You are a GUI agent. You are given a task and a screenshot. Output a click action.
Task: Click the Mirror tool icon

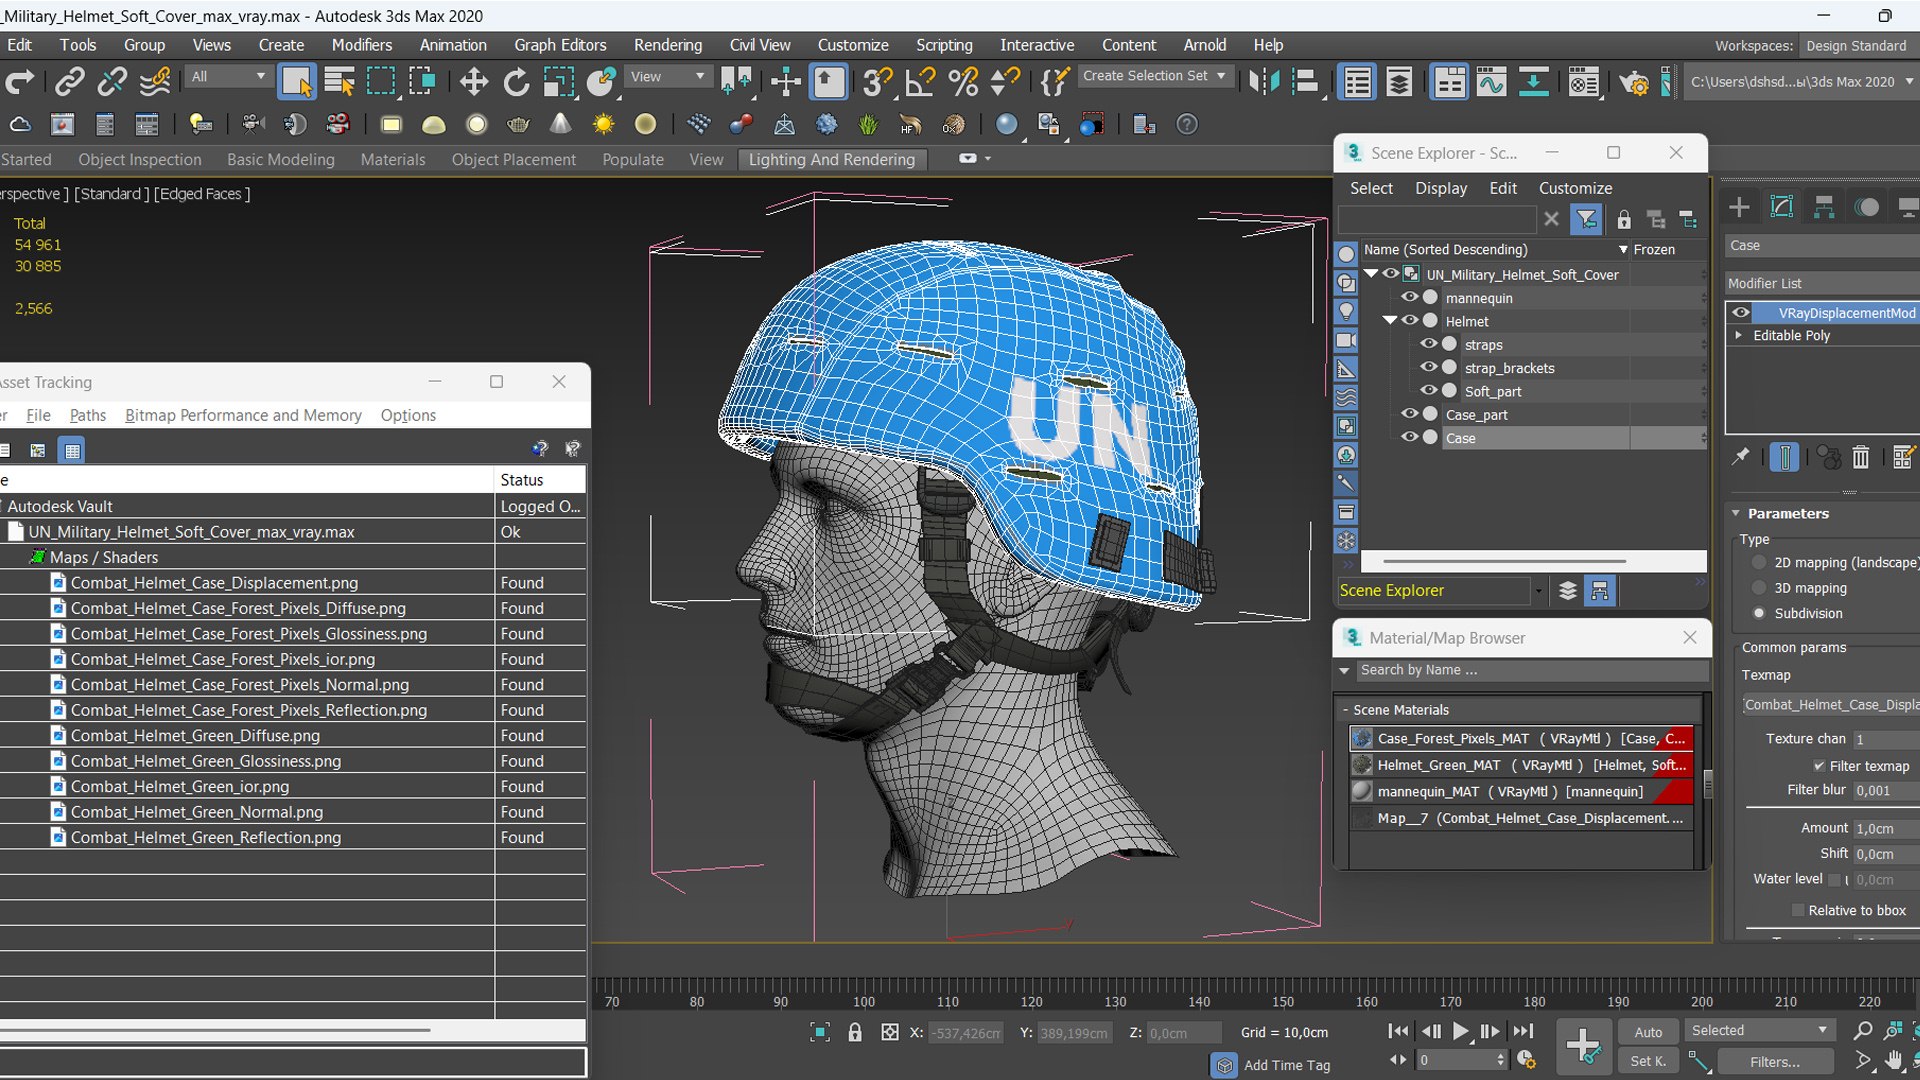[x=1263, y=81]
